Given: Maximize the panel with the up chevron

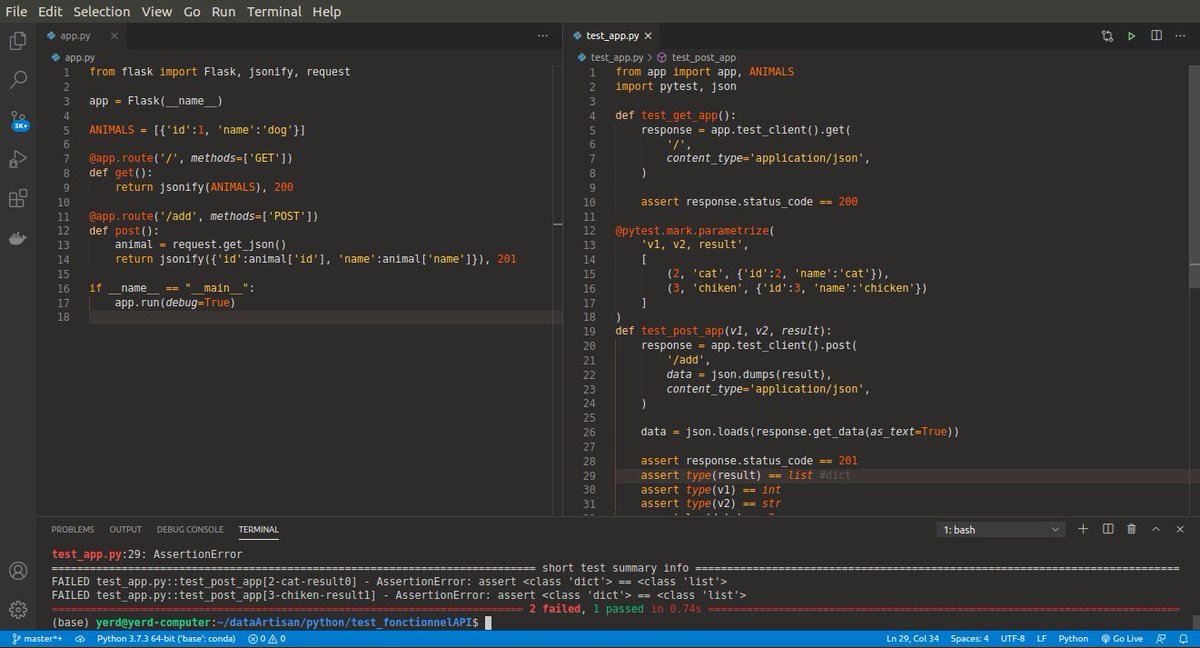Looking at the screenshot, I should (x=1155, y=529).
